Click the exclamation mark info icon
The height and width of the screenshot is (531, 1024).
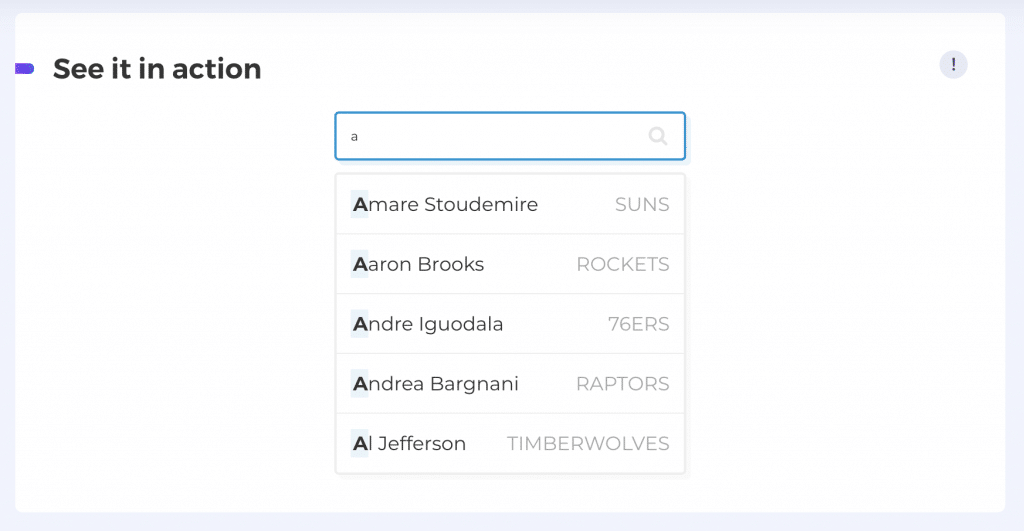953,65
